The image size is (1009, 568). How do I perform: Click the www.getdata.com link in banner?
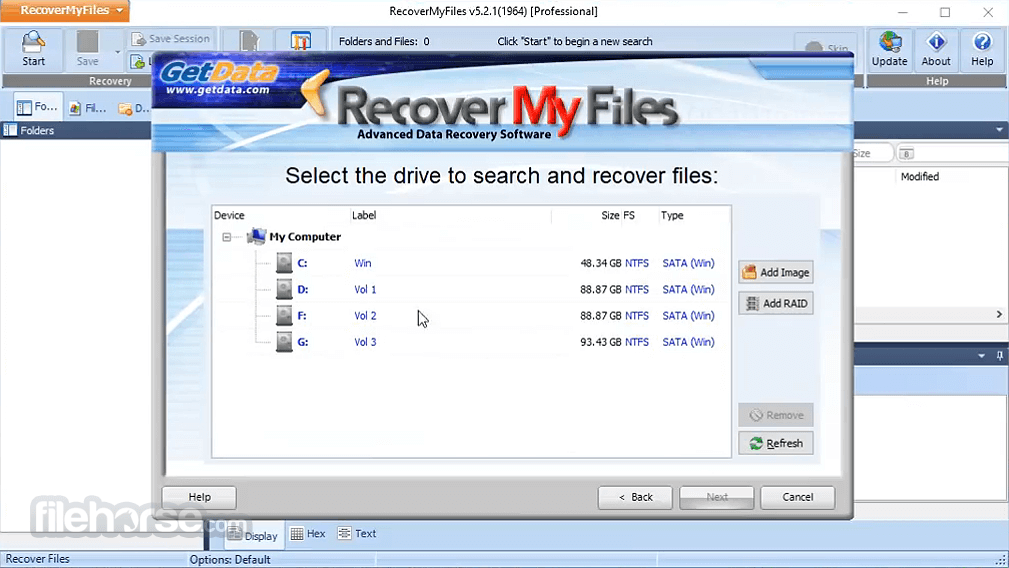point(218,90)
